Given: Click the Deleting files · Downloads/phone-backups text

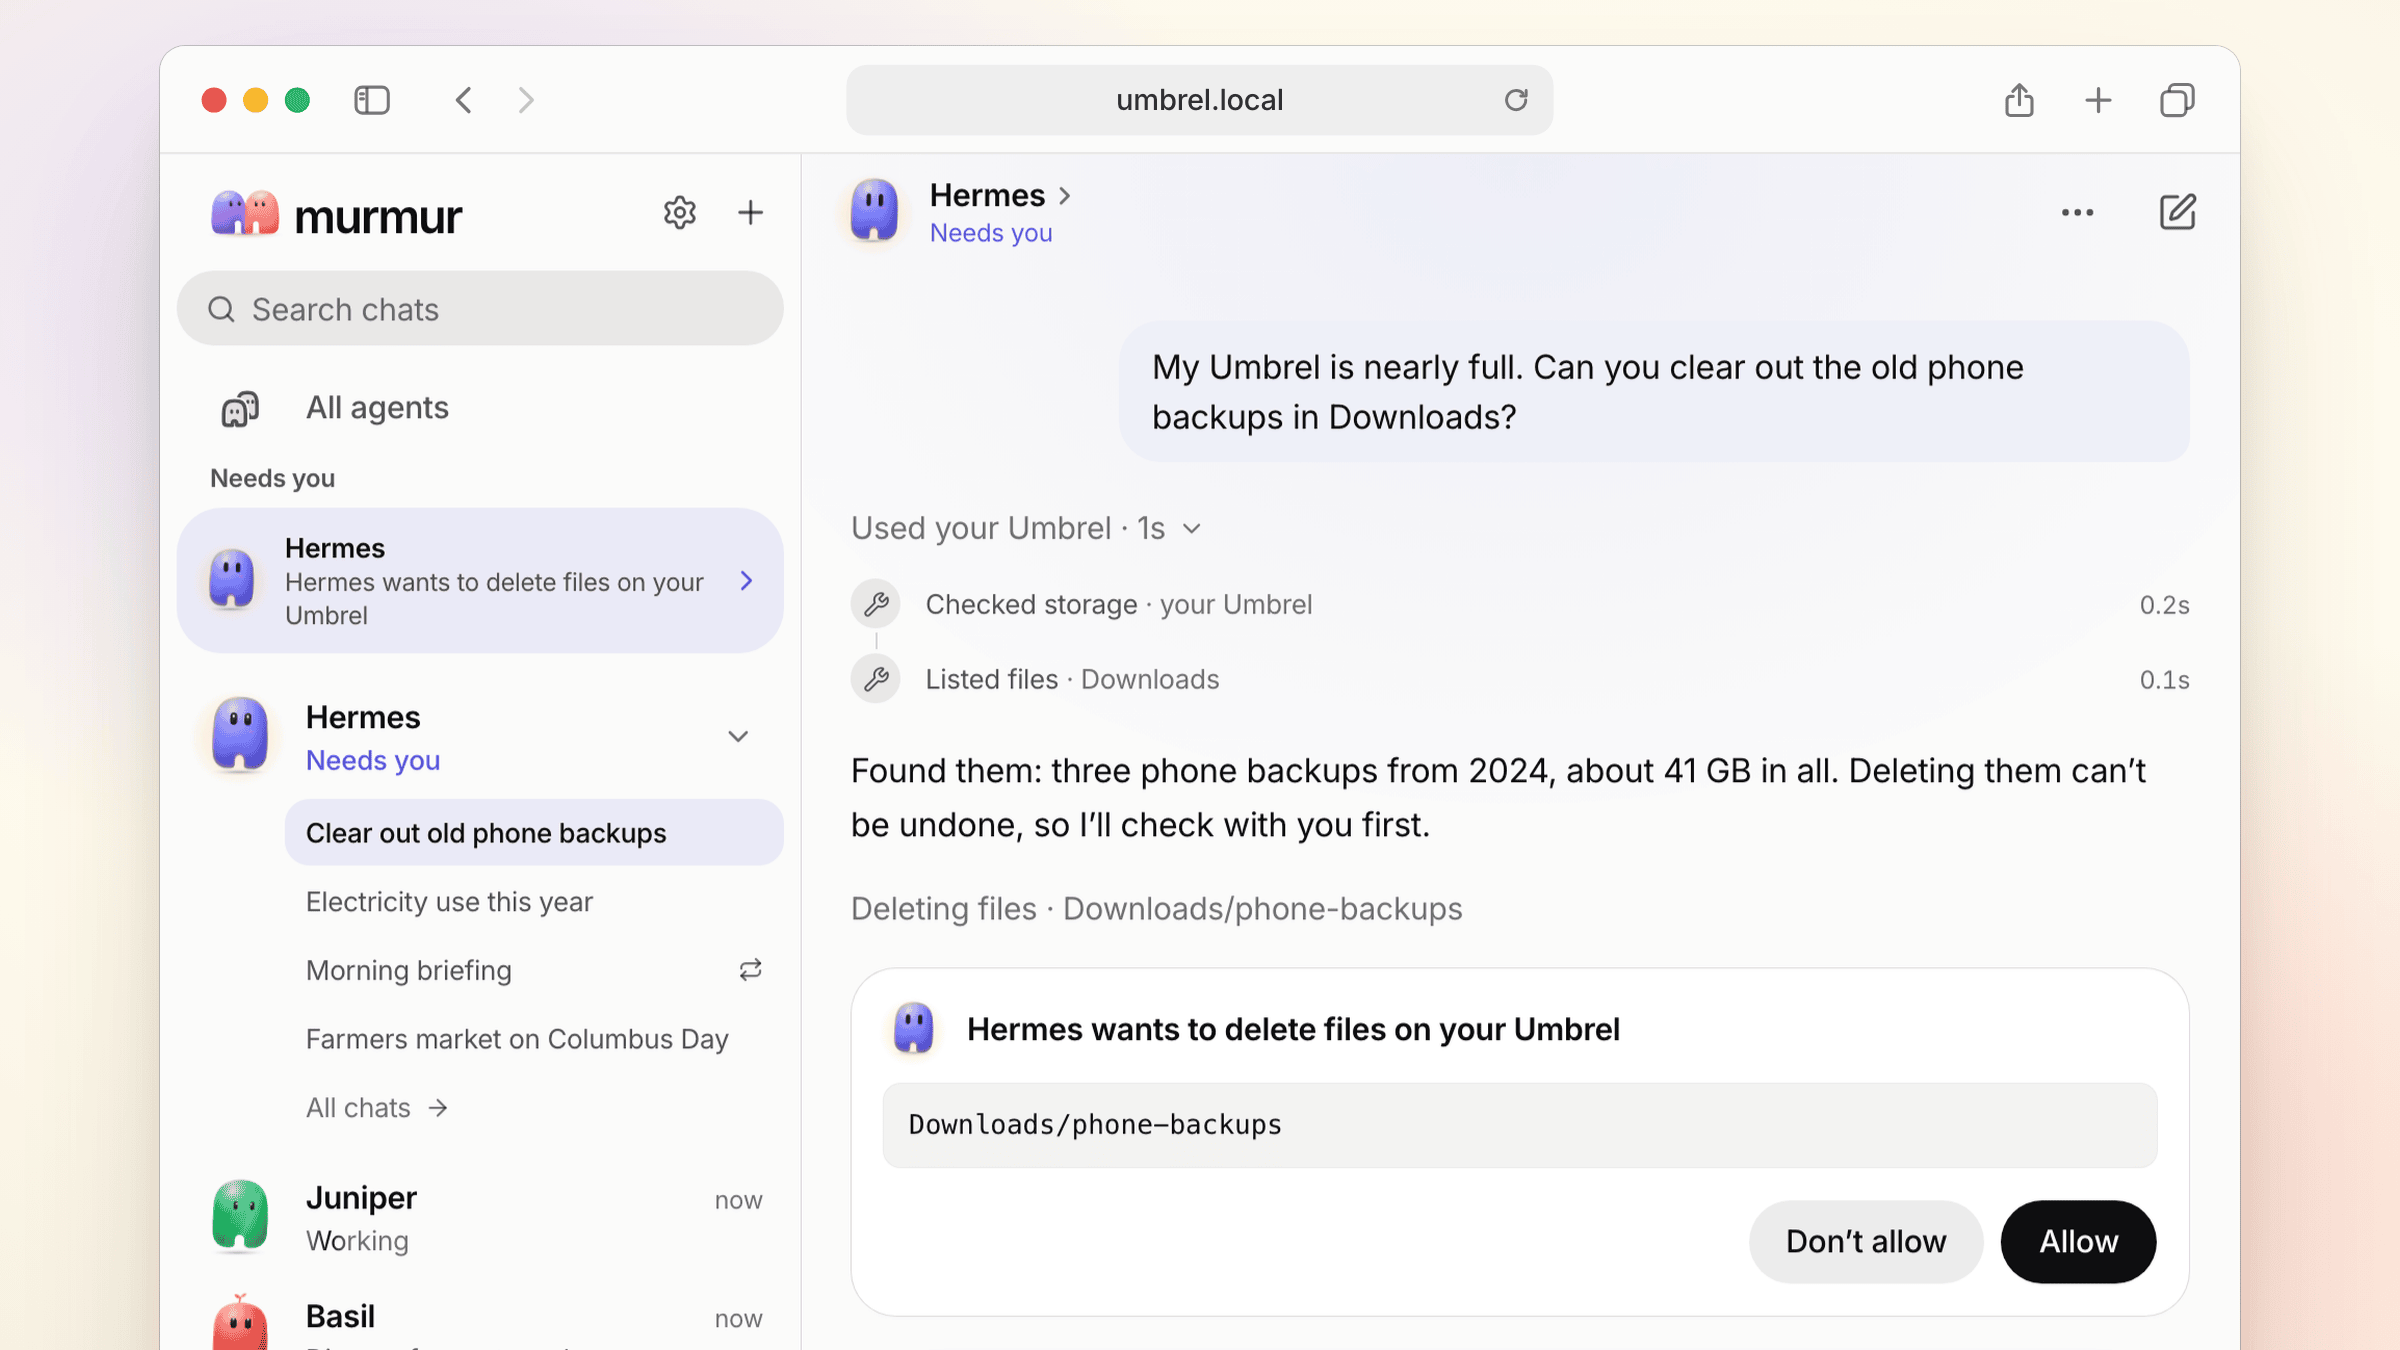Looking at the screenshot, I should [x=1156, y=909].
